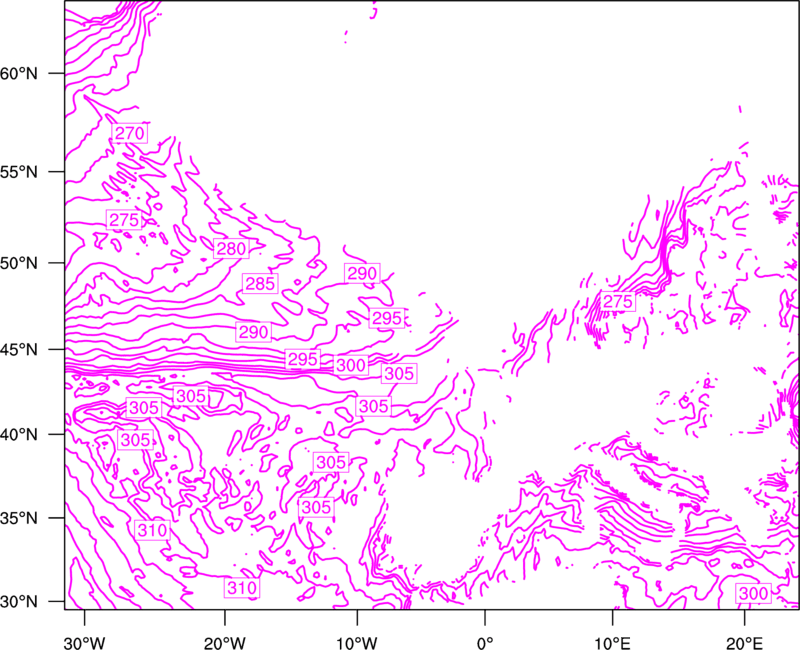Click the 60°N latitude axis label
Image resolution: width=800 pixels, height=650 pixels.
coord(19,74)
